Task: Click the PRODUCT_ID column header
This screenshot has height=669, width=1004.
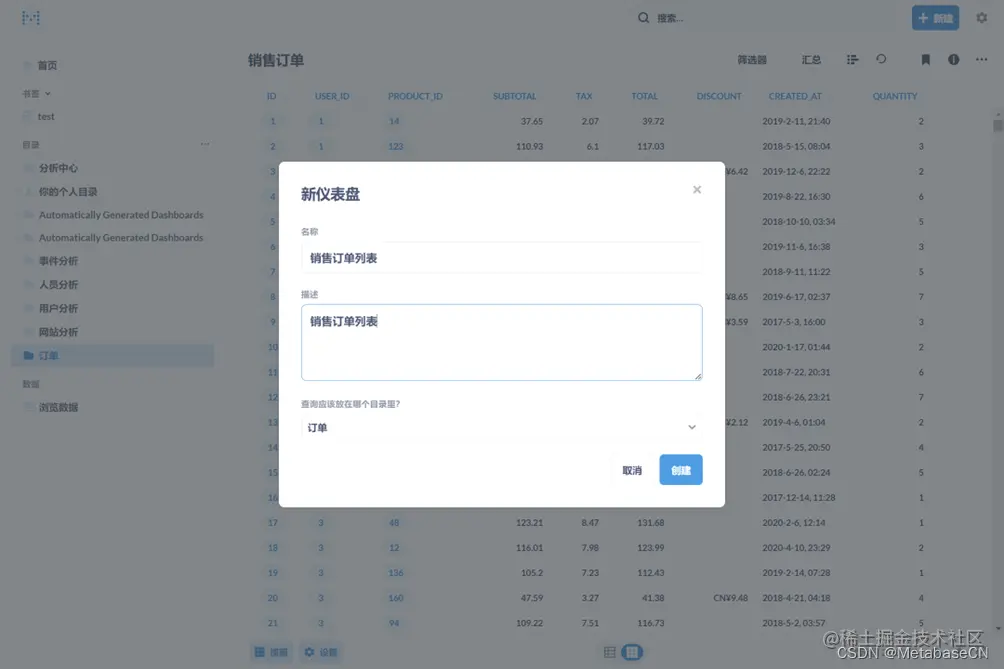Action: (415, 96)
